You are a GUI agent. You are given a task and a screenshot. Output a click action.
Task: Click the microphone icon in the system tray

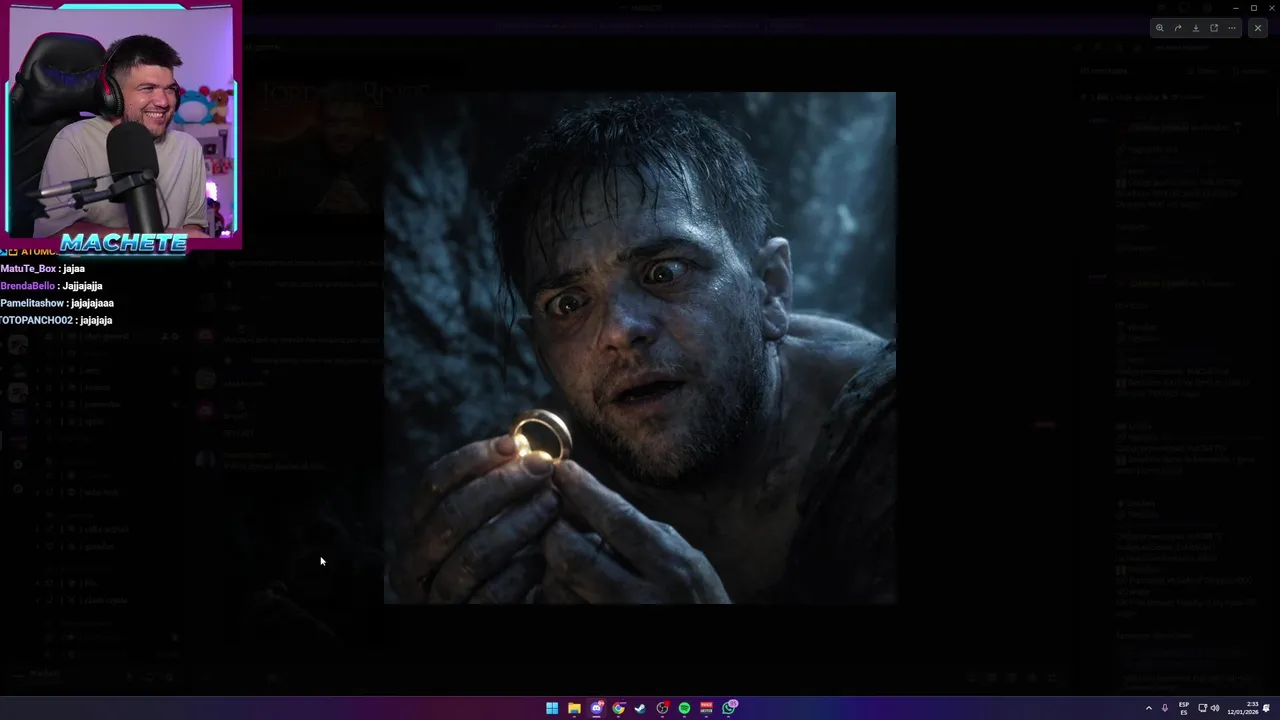point(1164,708)
